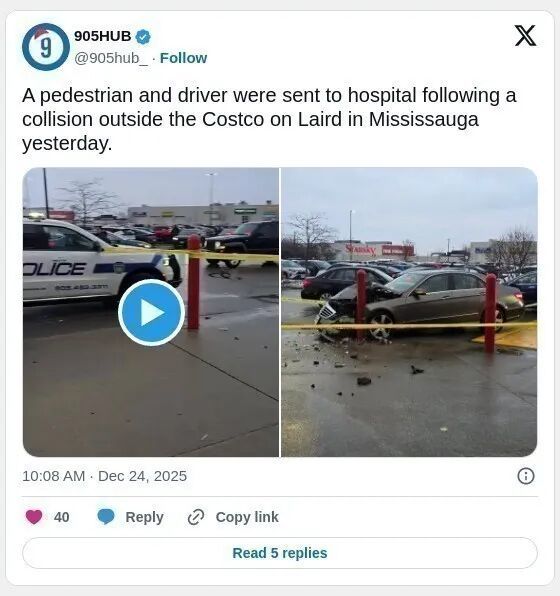Follow the 905hub_ account
The width and height of the screenshot is (560, 596).
(x=183, y=58)
